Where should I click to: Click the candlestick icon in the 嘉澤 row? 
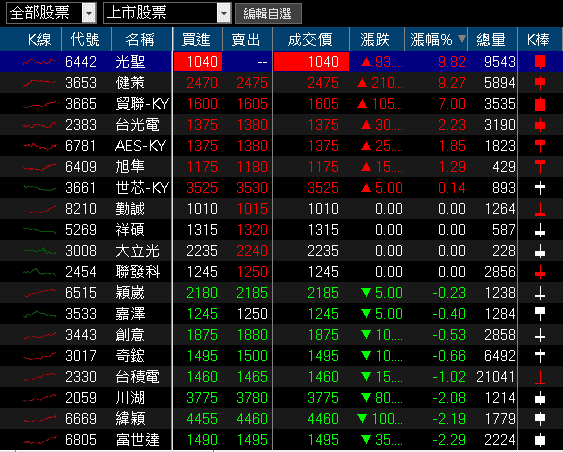540,314
